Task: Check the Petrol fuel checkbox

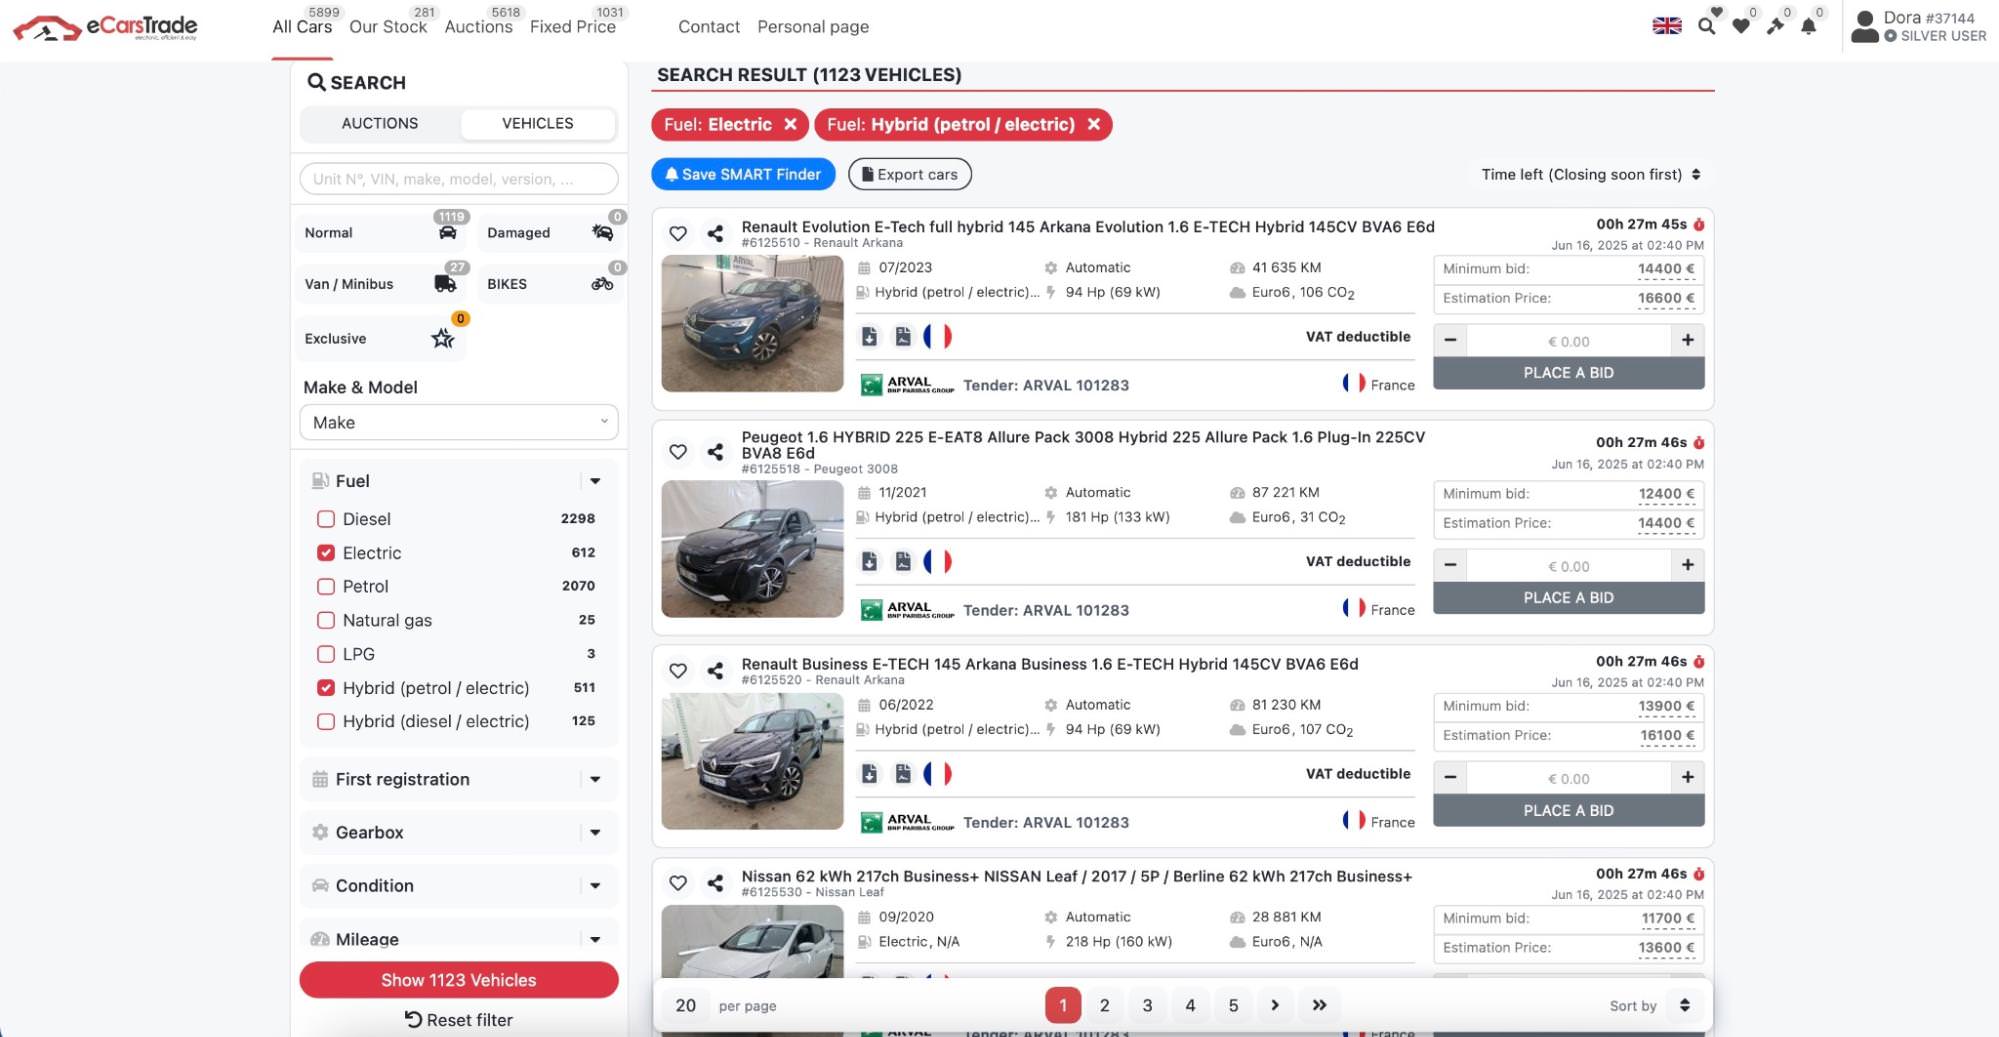Action: pos(326,586)
